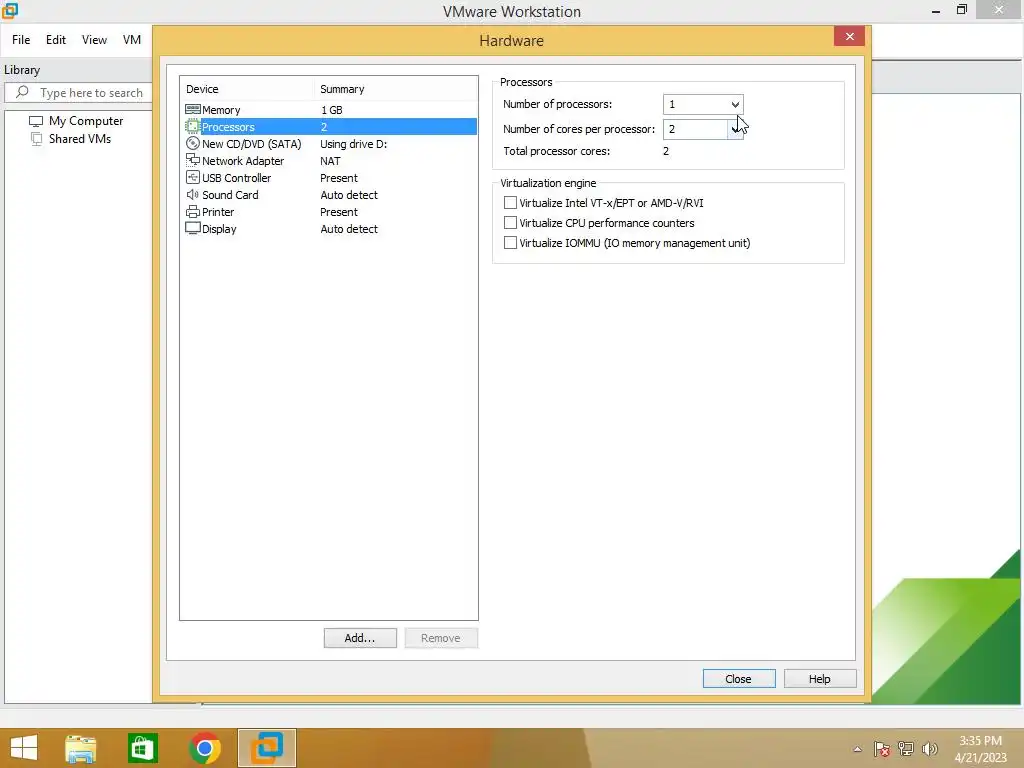The image size is (1024, 768).
Task: Click the Display monitor icon
Action: pos(193,229)
